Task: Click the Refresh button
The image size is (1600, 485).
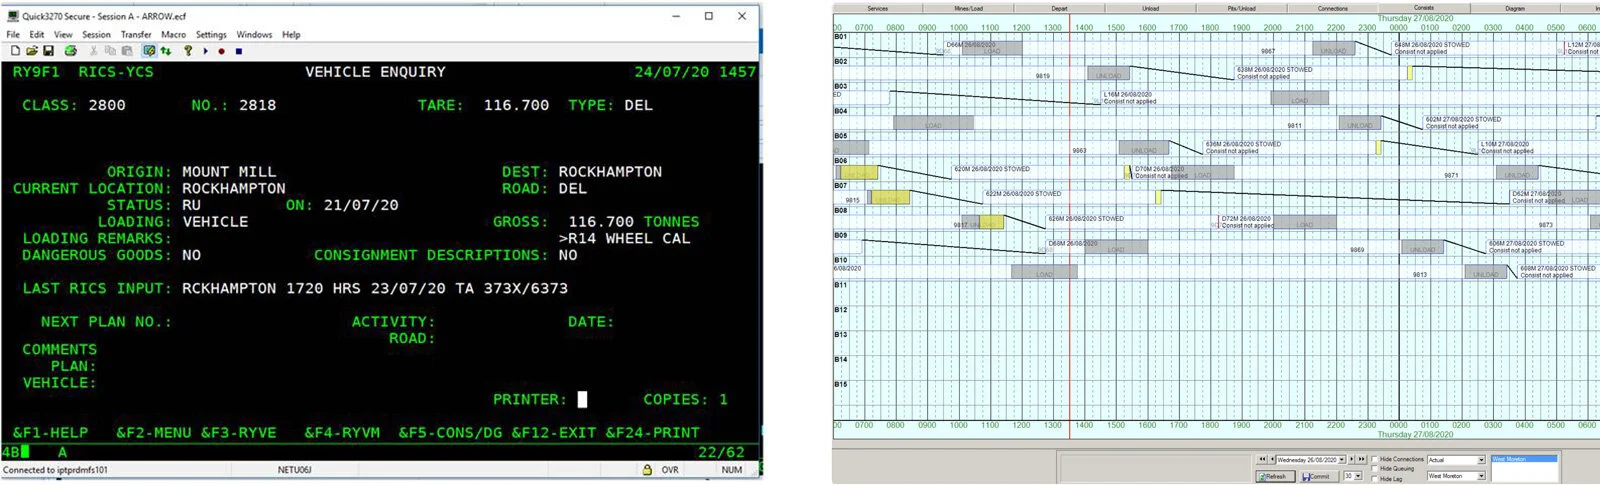Action: click(1275, 476)
